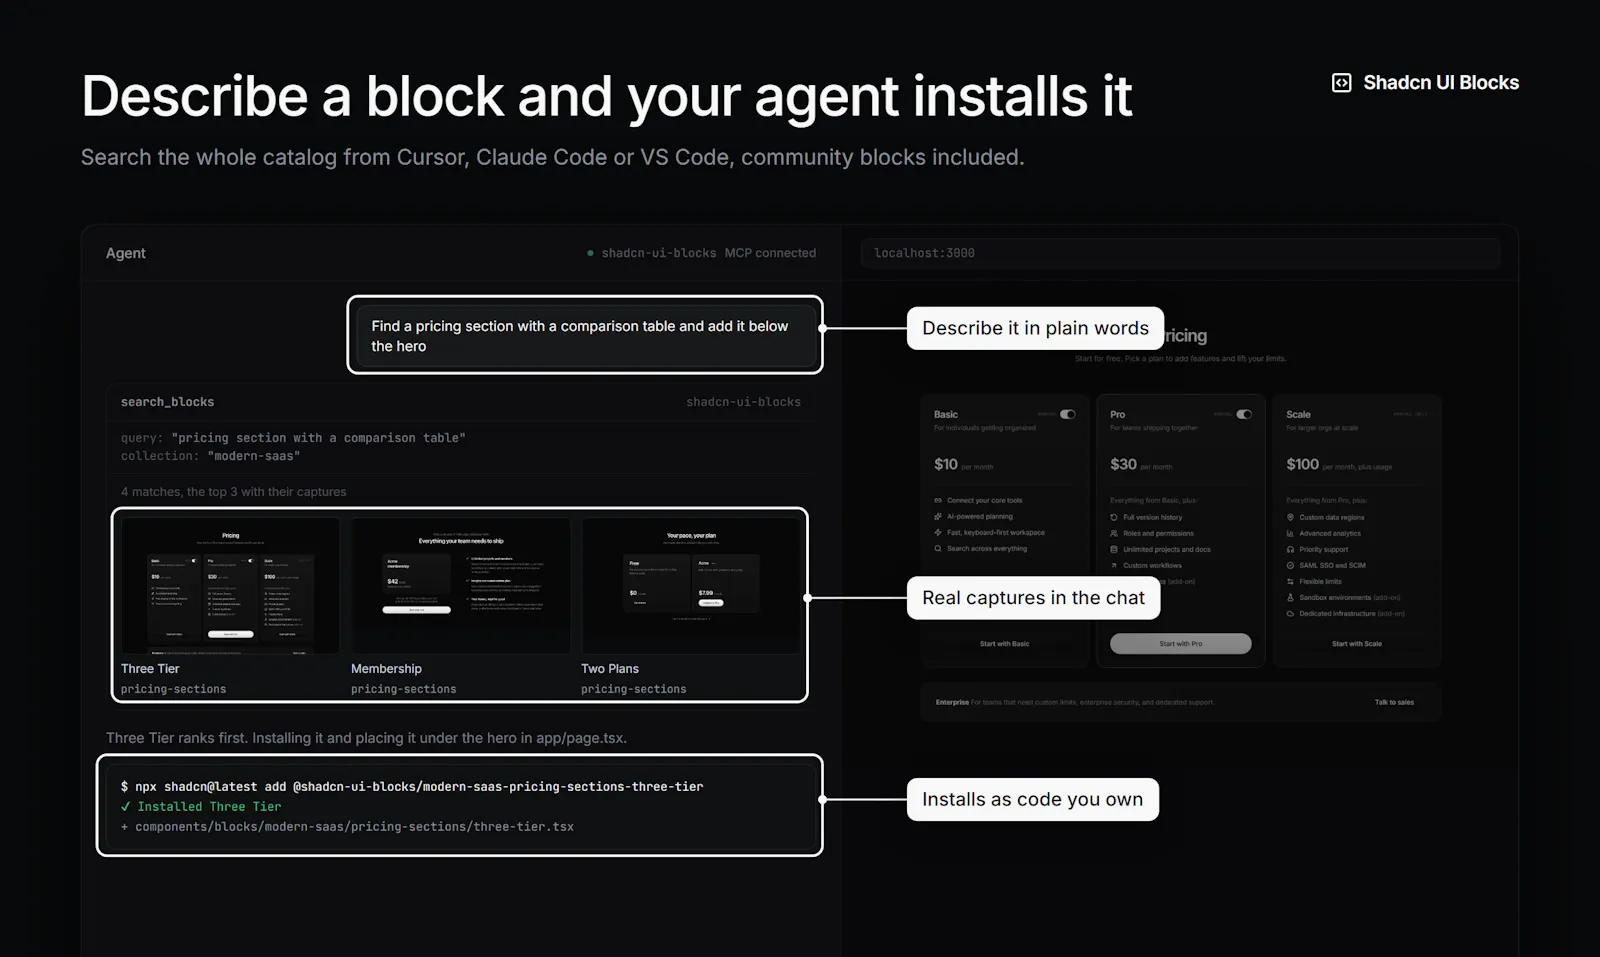This screenshot has width=1600, height=957.
Task: Click the green MCP connected status dot
Action: coord(590,253)
